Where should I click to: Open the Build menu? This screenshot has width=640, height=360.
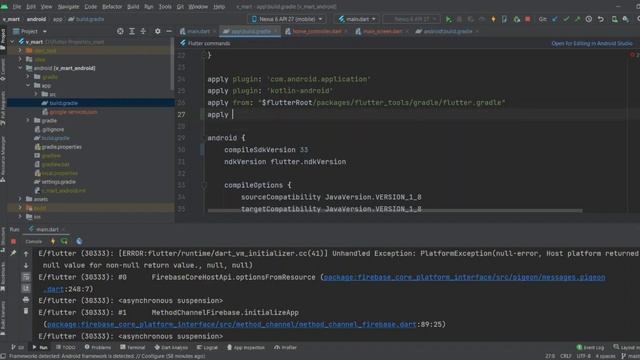tap(133, 7)
